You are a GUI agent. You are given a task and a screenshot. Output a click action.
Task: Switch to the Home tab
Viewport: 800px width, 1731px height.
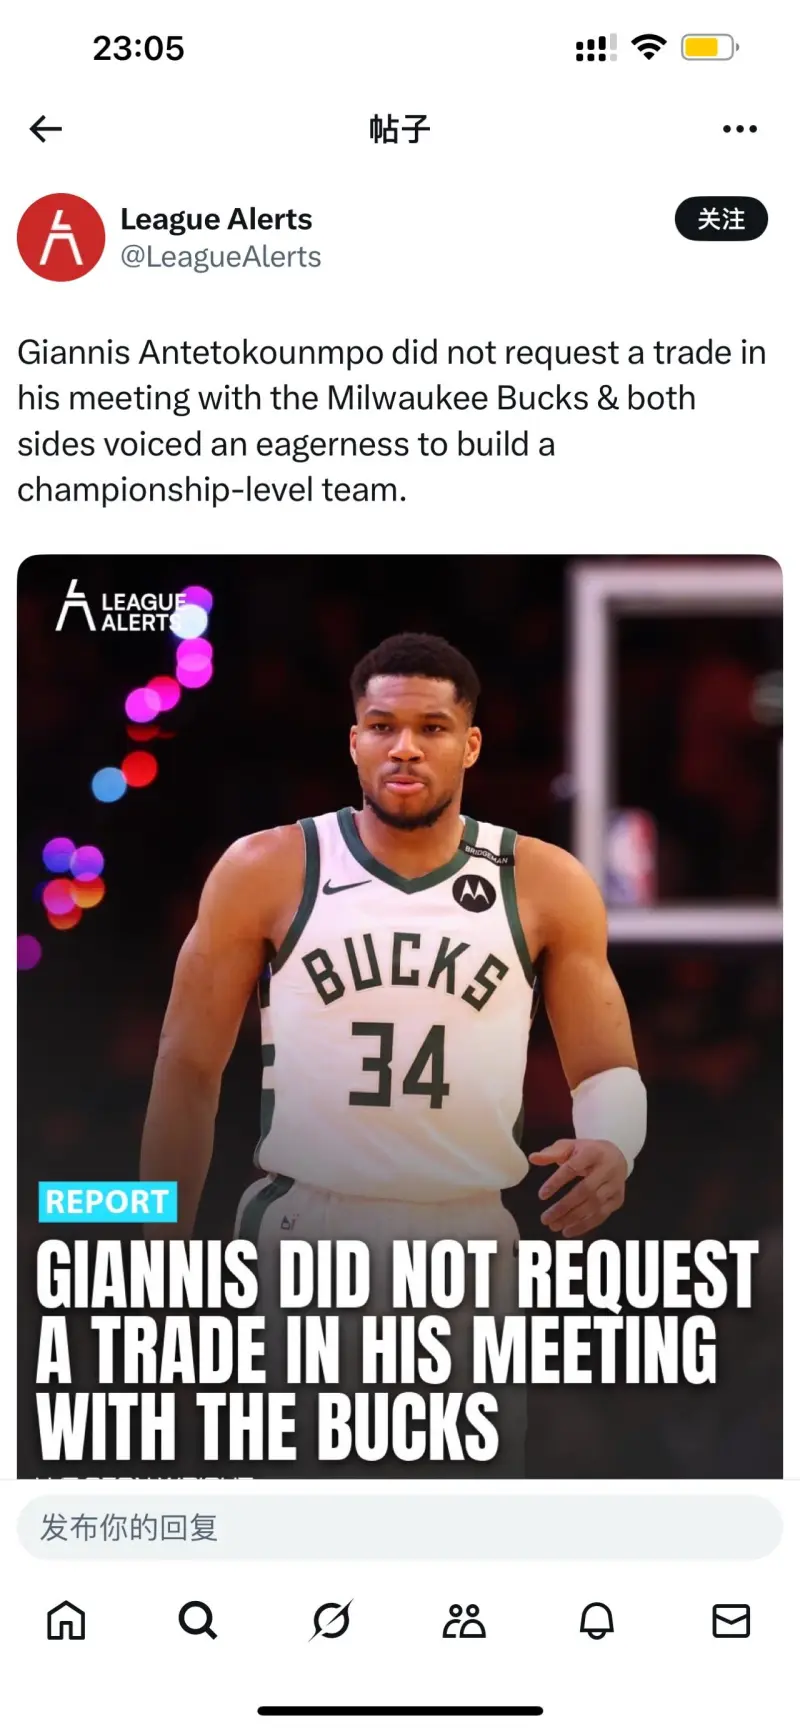click(67, 1621)
